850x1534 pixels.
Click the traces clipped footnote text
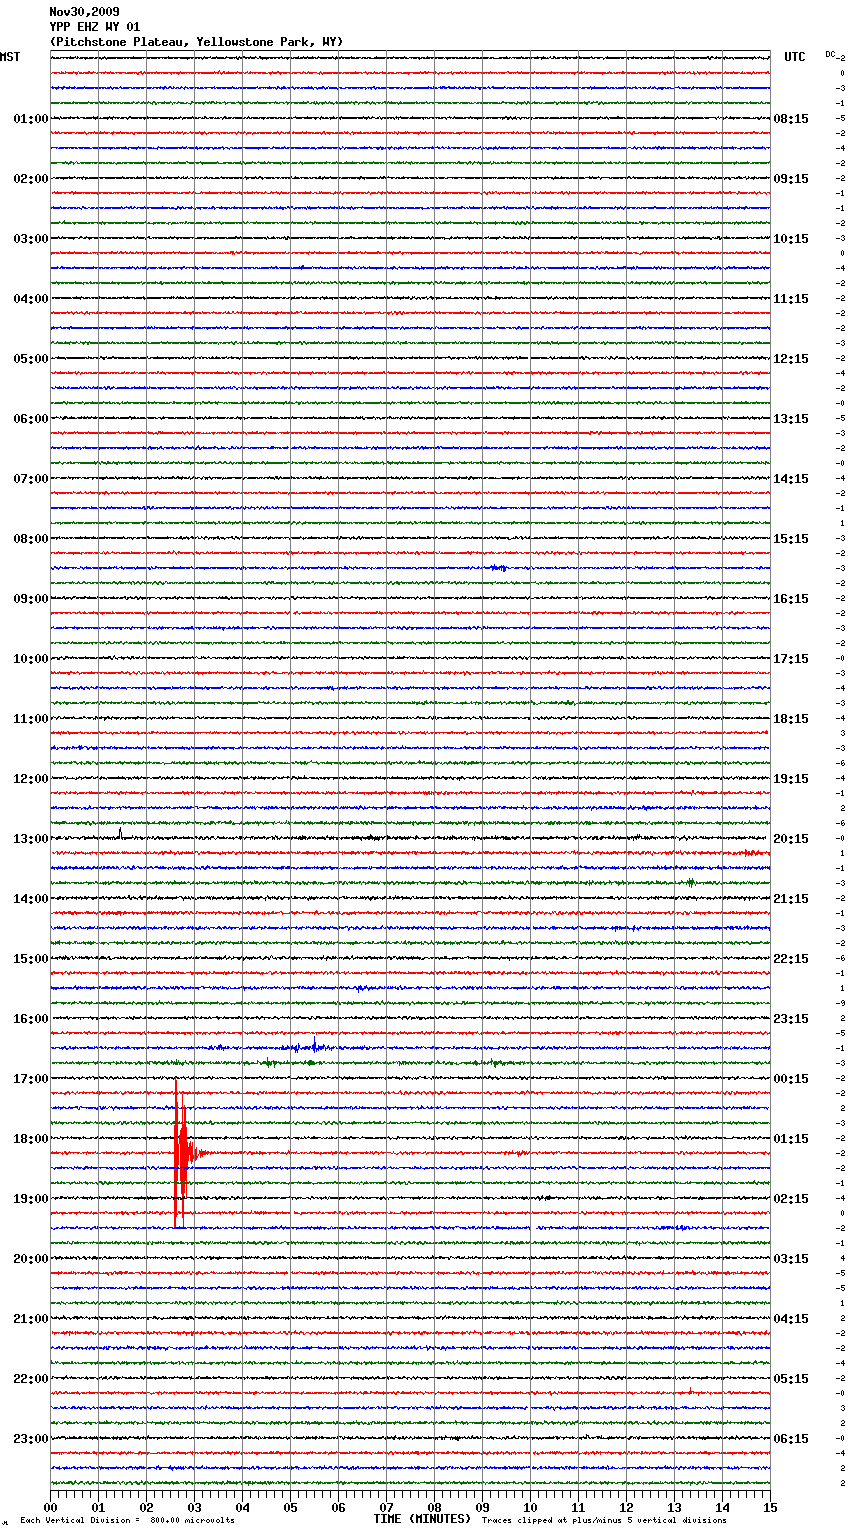604,1521
